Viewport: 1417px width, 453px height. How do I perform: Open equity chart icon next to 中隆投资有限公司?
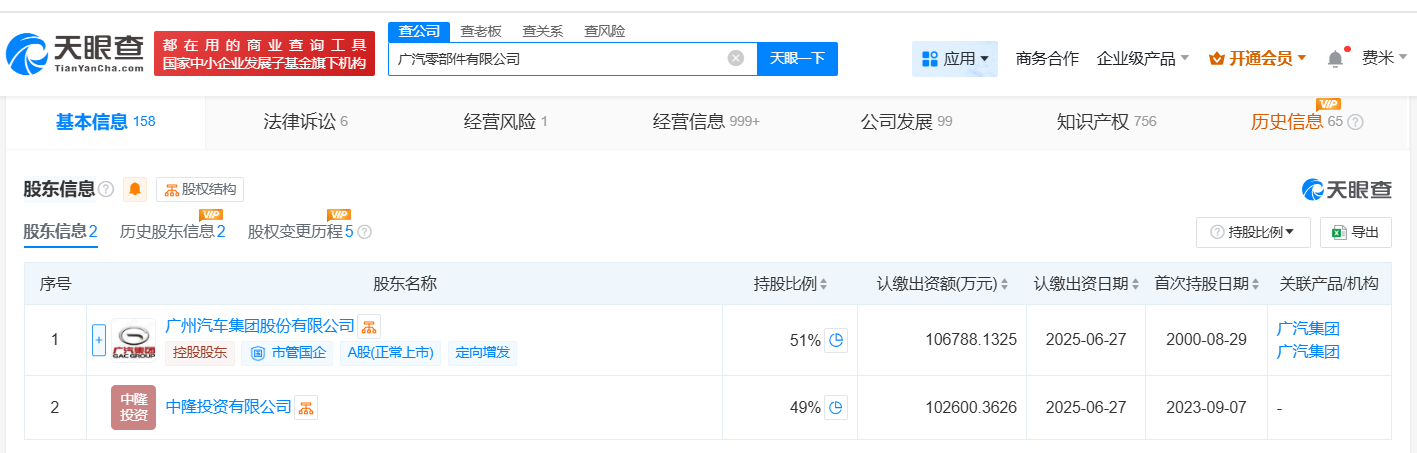(x=306, y=407)
